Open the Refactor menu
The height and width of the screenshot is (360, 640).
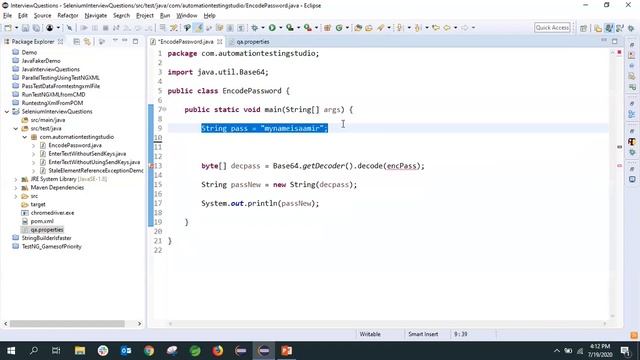click(x=68, y=16)
